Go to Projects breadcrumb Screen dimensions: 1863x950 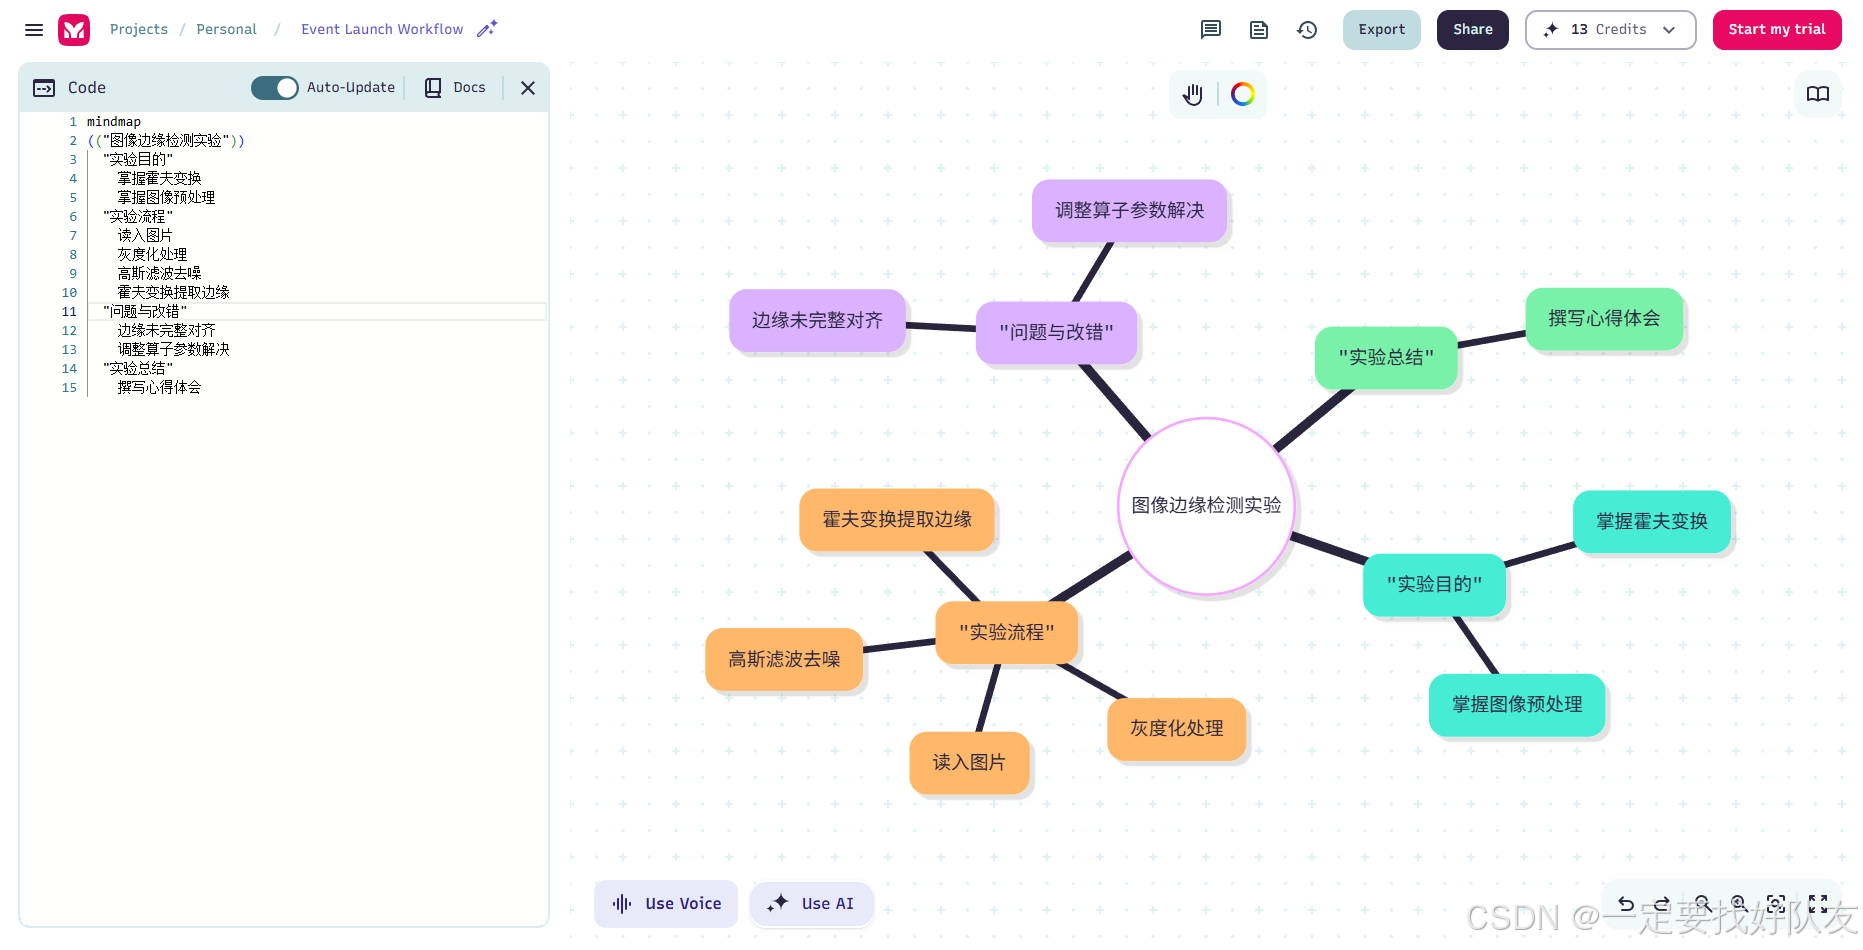(x=139, y=30)
